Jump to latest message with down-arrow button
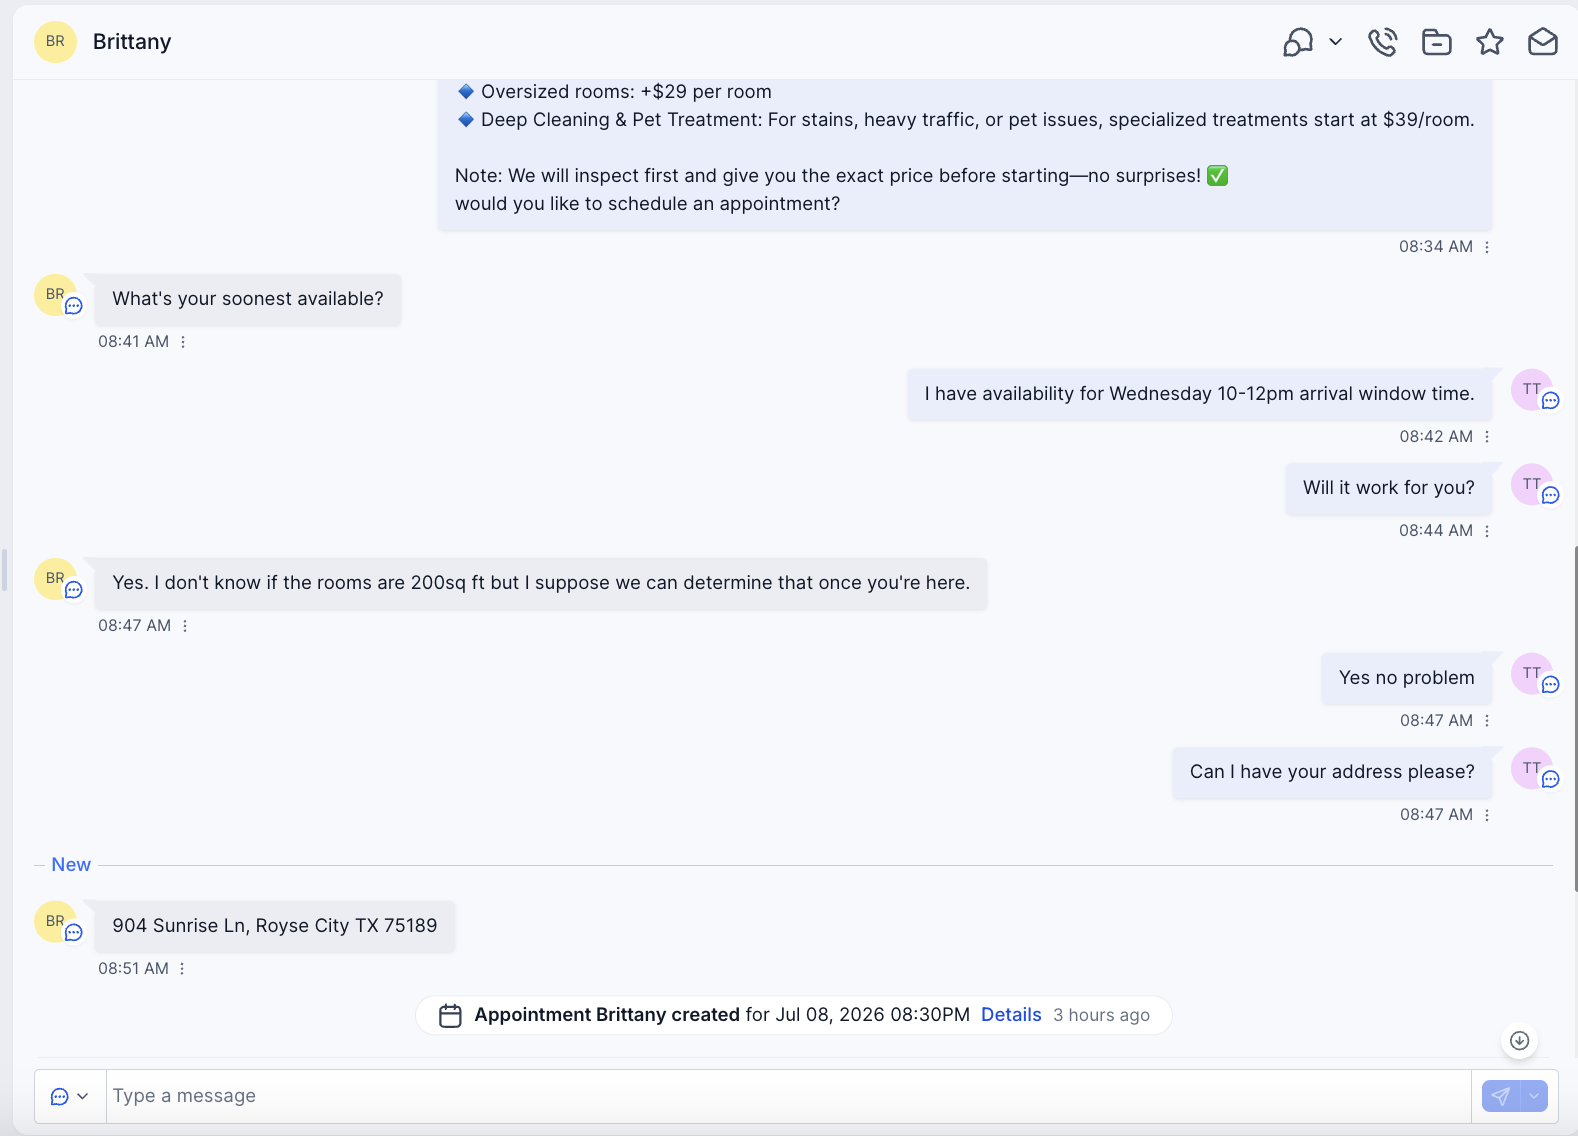The image size is (1578, 1136). click(1519, 1041)
